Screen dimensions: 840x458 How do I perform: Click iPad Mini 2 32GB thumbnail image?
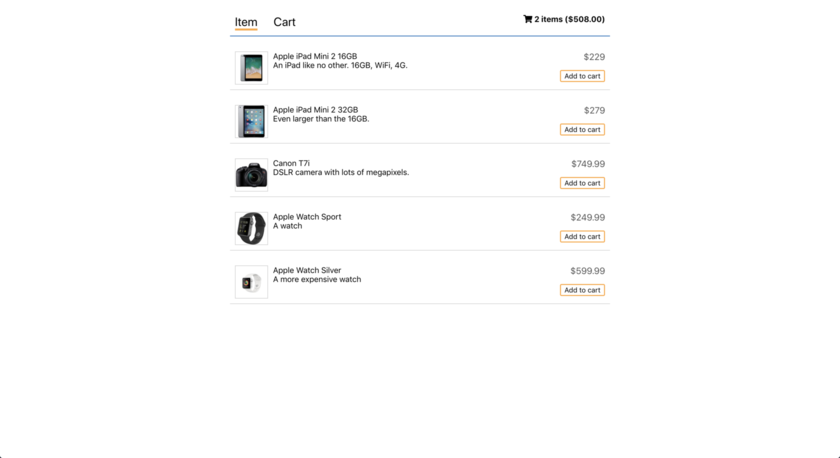[251, 121]
